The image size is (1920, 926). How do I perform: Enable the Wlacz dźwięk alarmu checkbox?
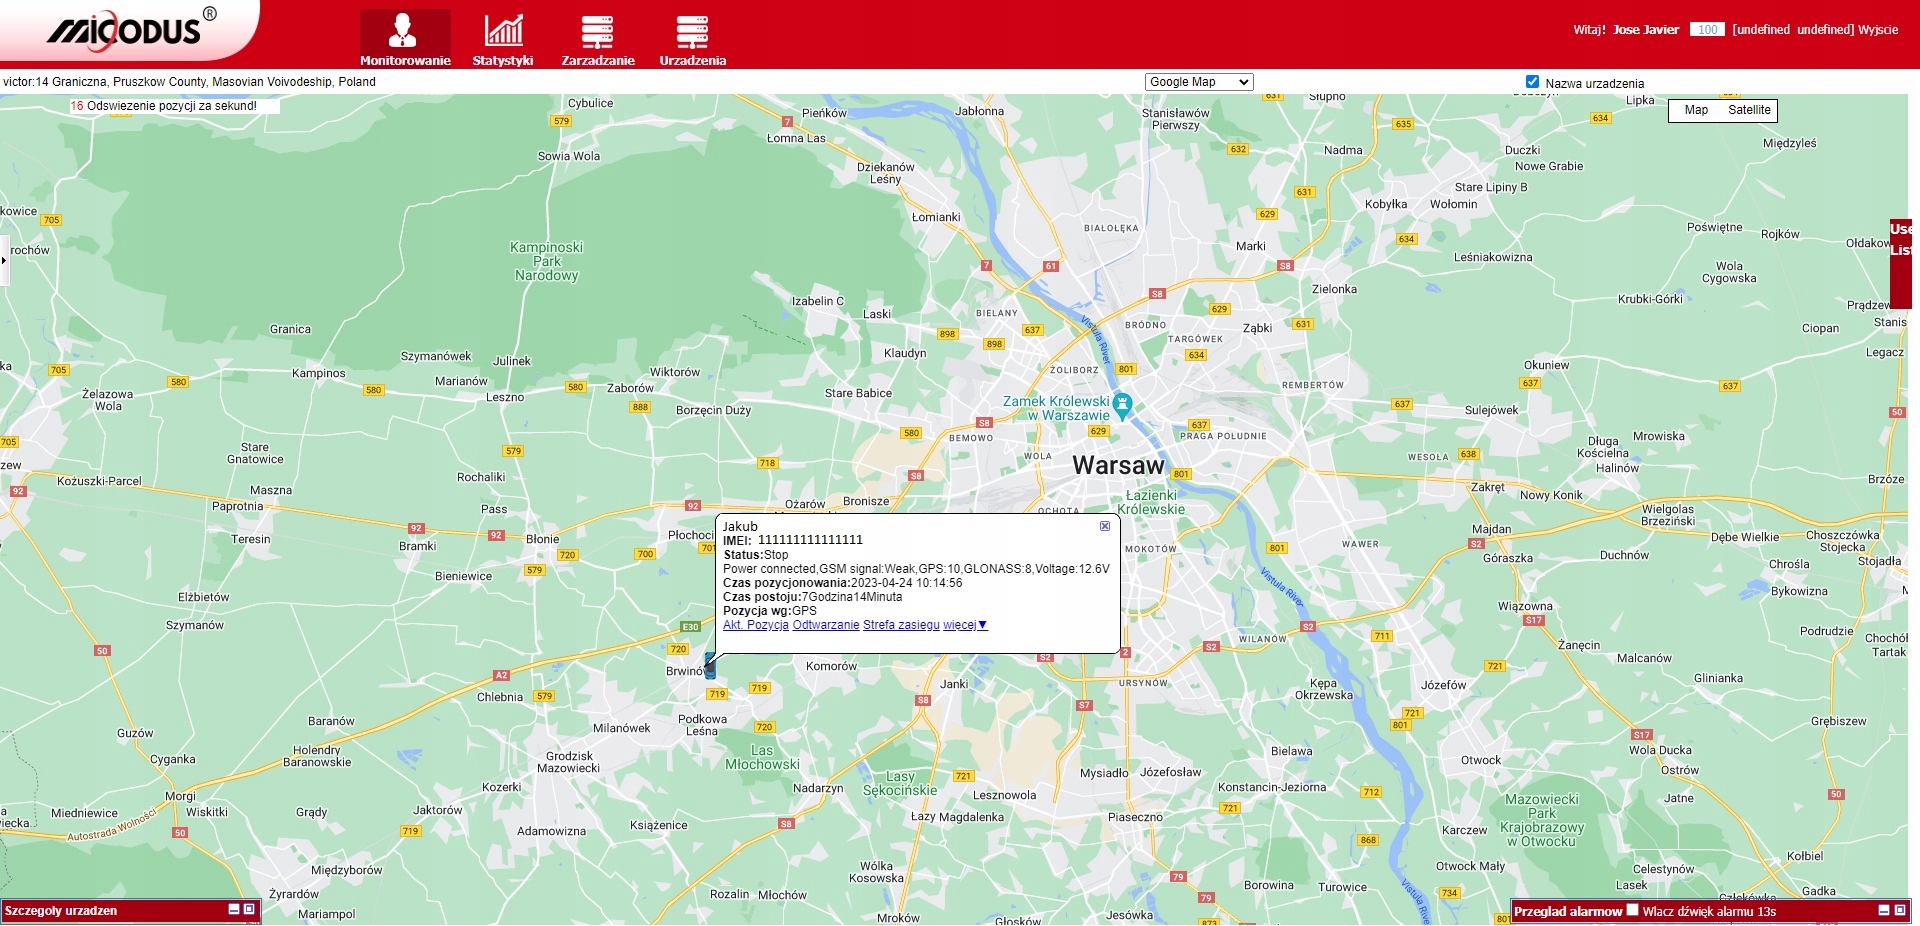click(1632, 910)
